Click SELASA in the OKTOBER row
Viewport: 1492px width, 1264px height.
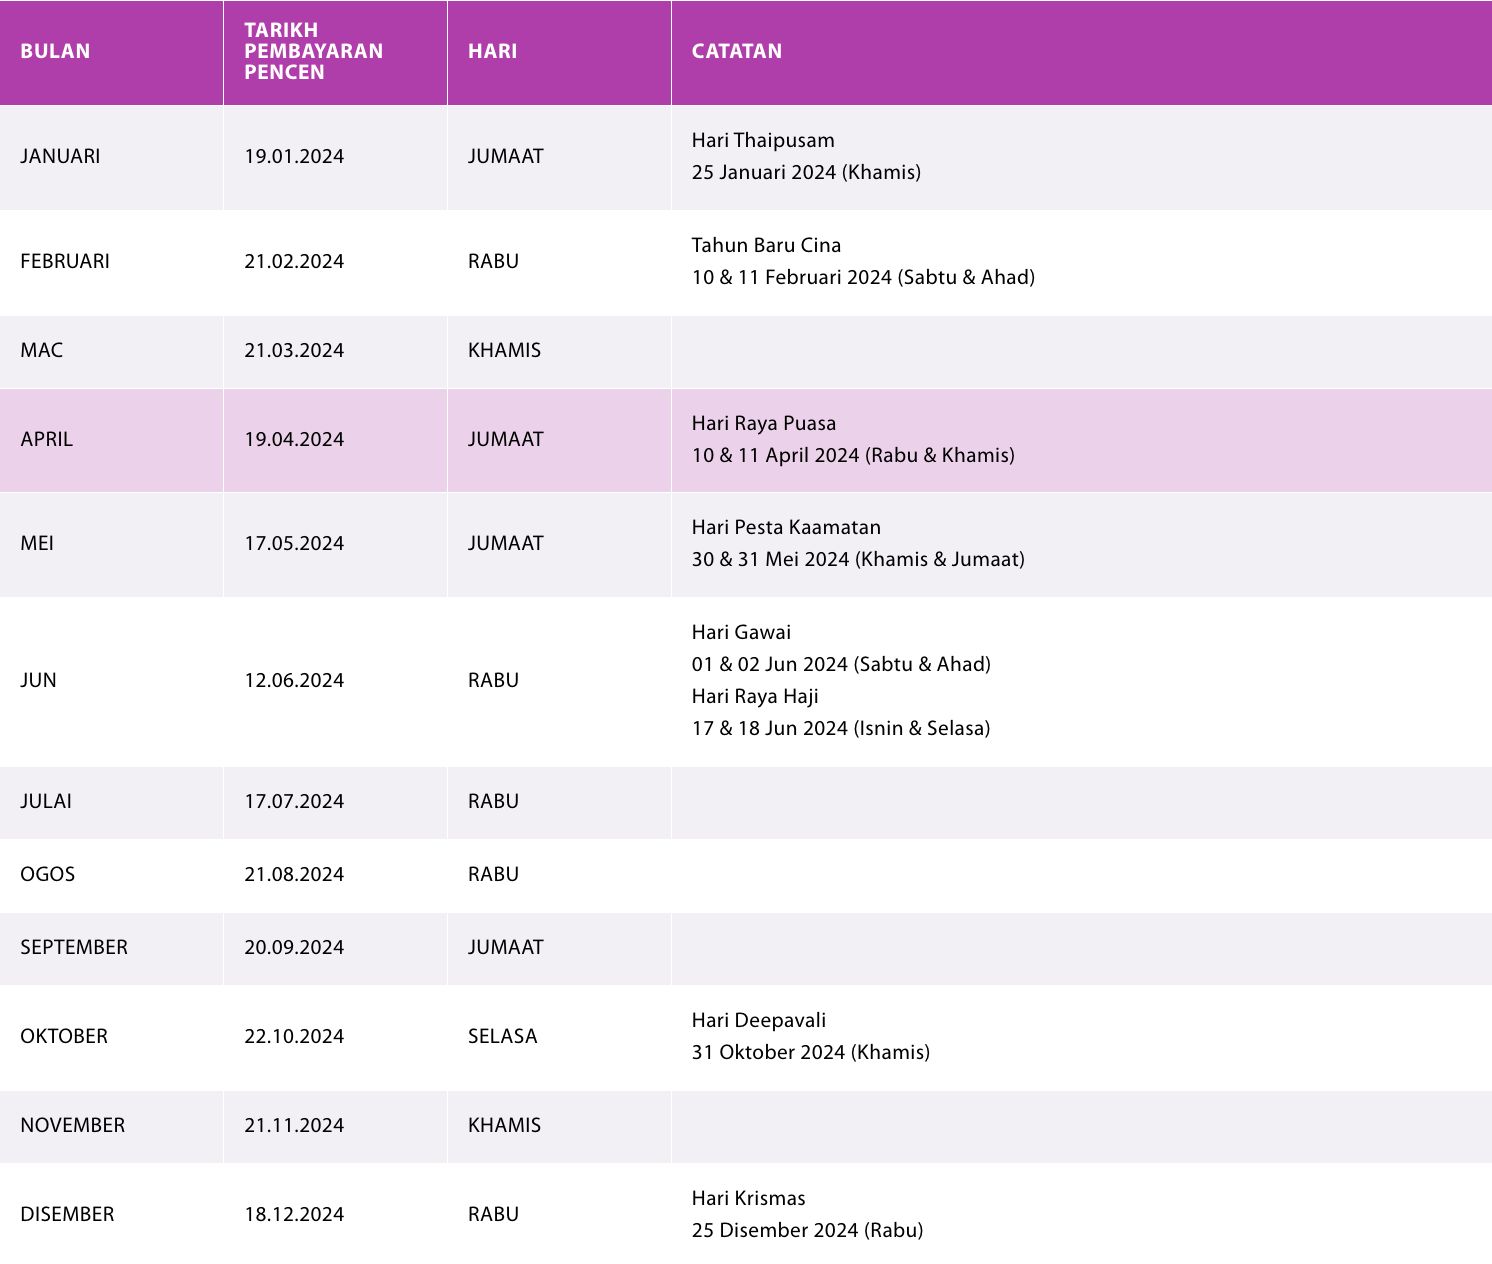pos(502,1036)
